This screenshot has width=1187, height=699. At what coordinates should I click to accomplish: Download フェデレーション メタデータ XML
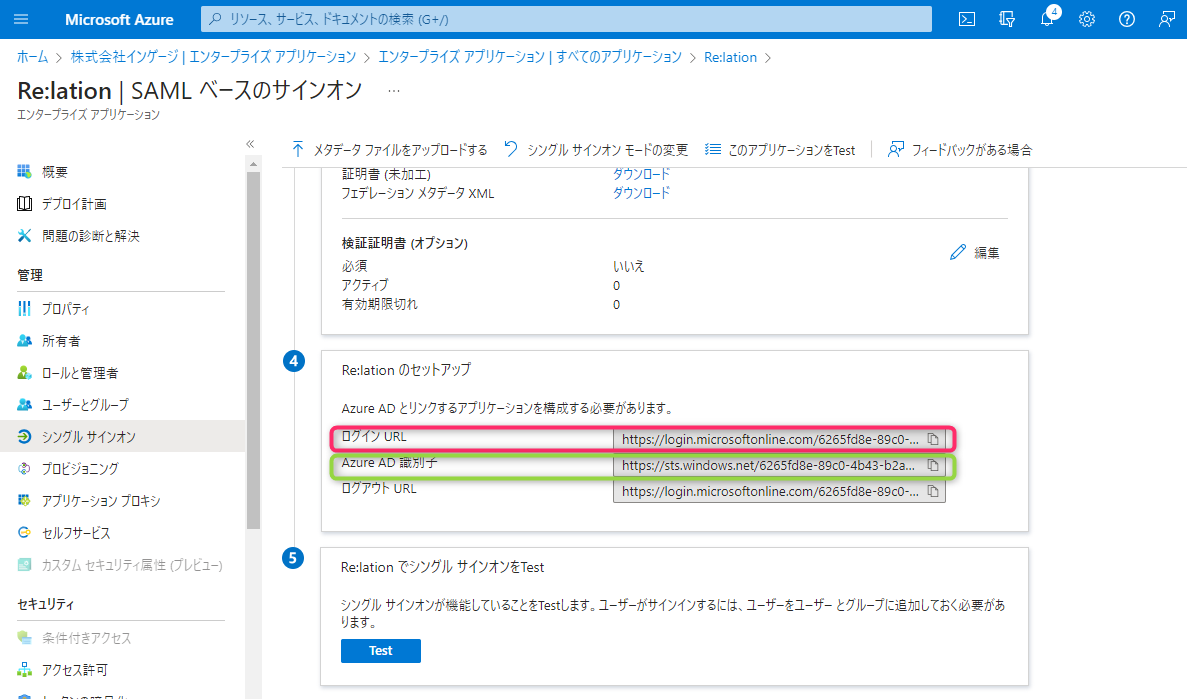click(641, 193)
